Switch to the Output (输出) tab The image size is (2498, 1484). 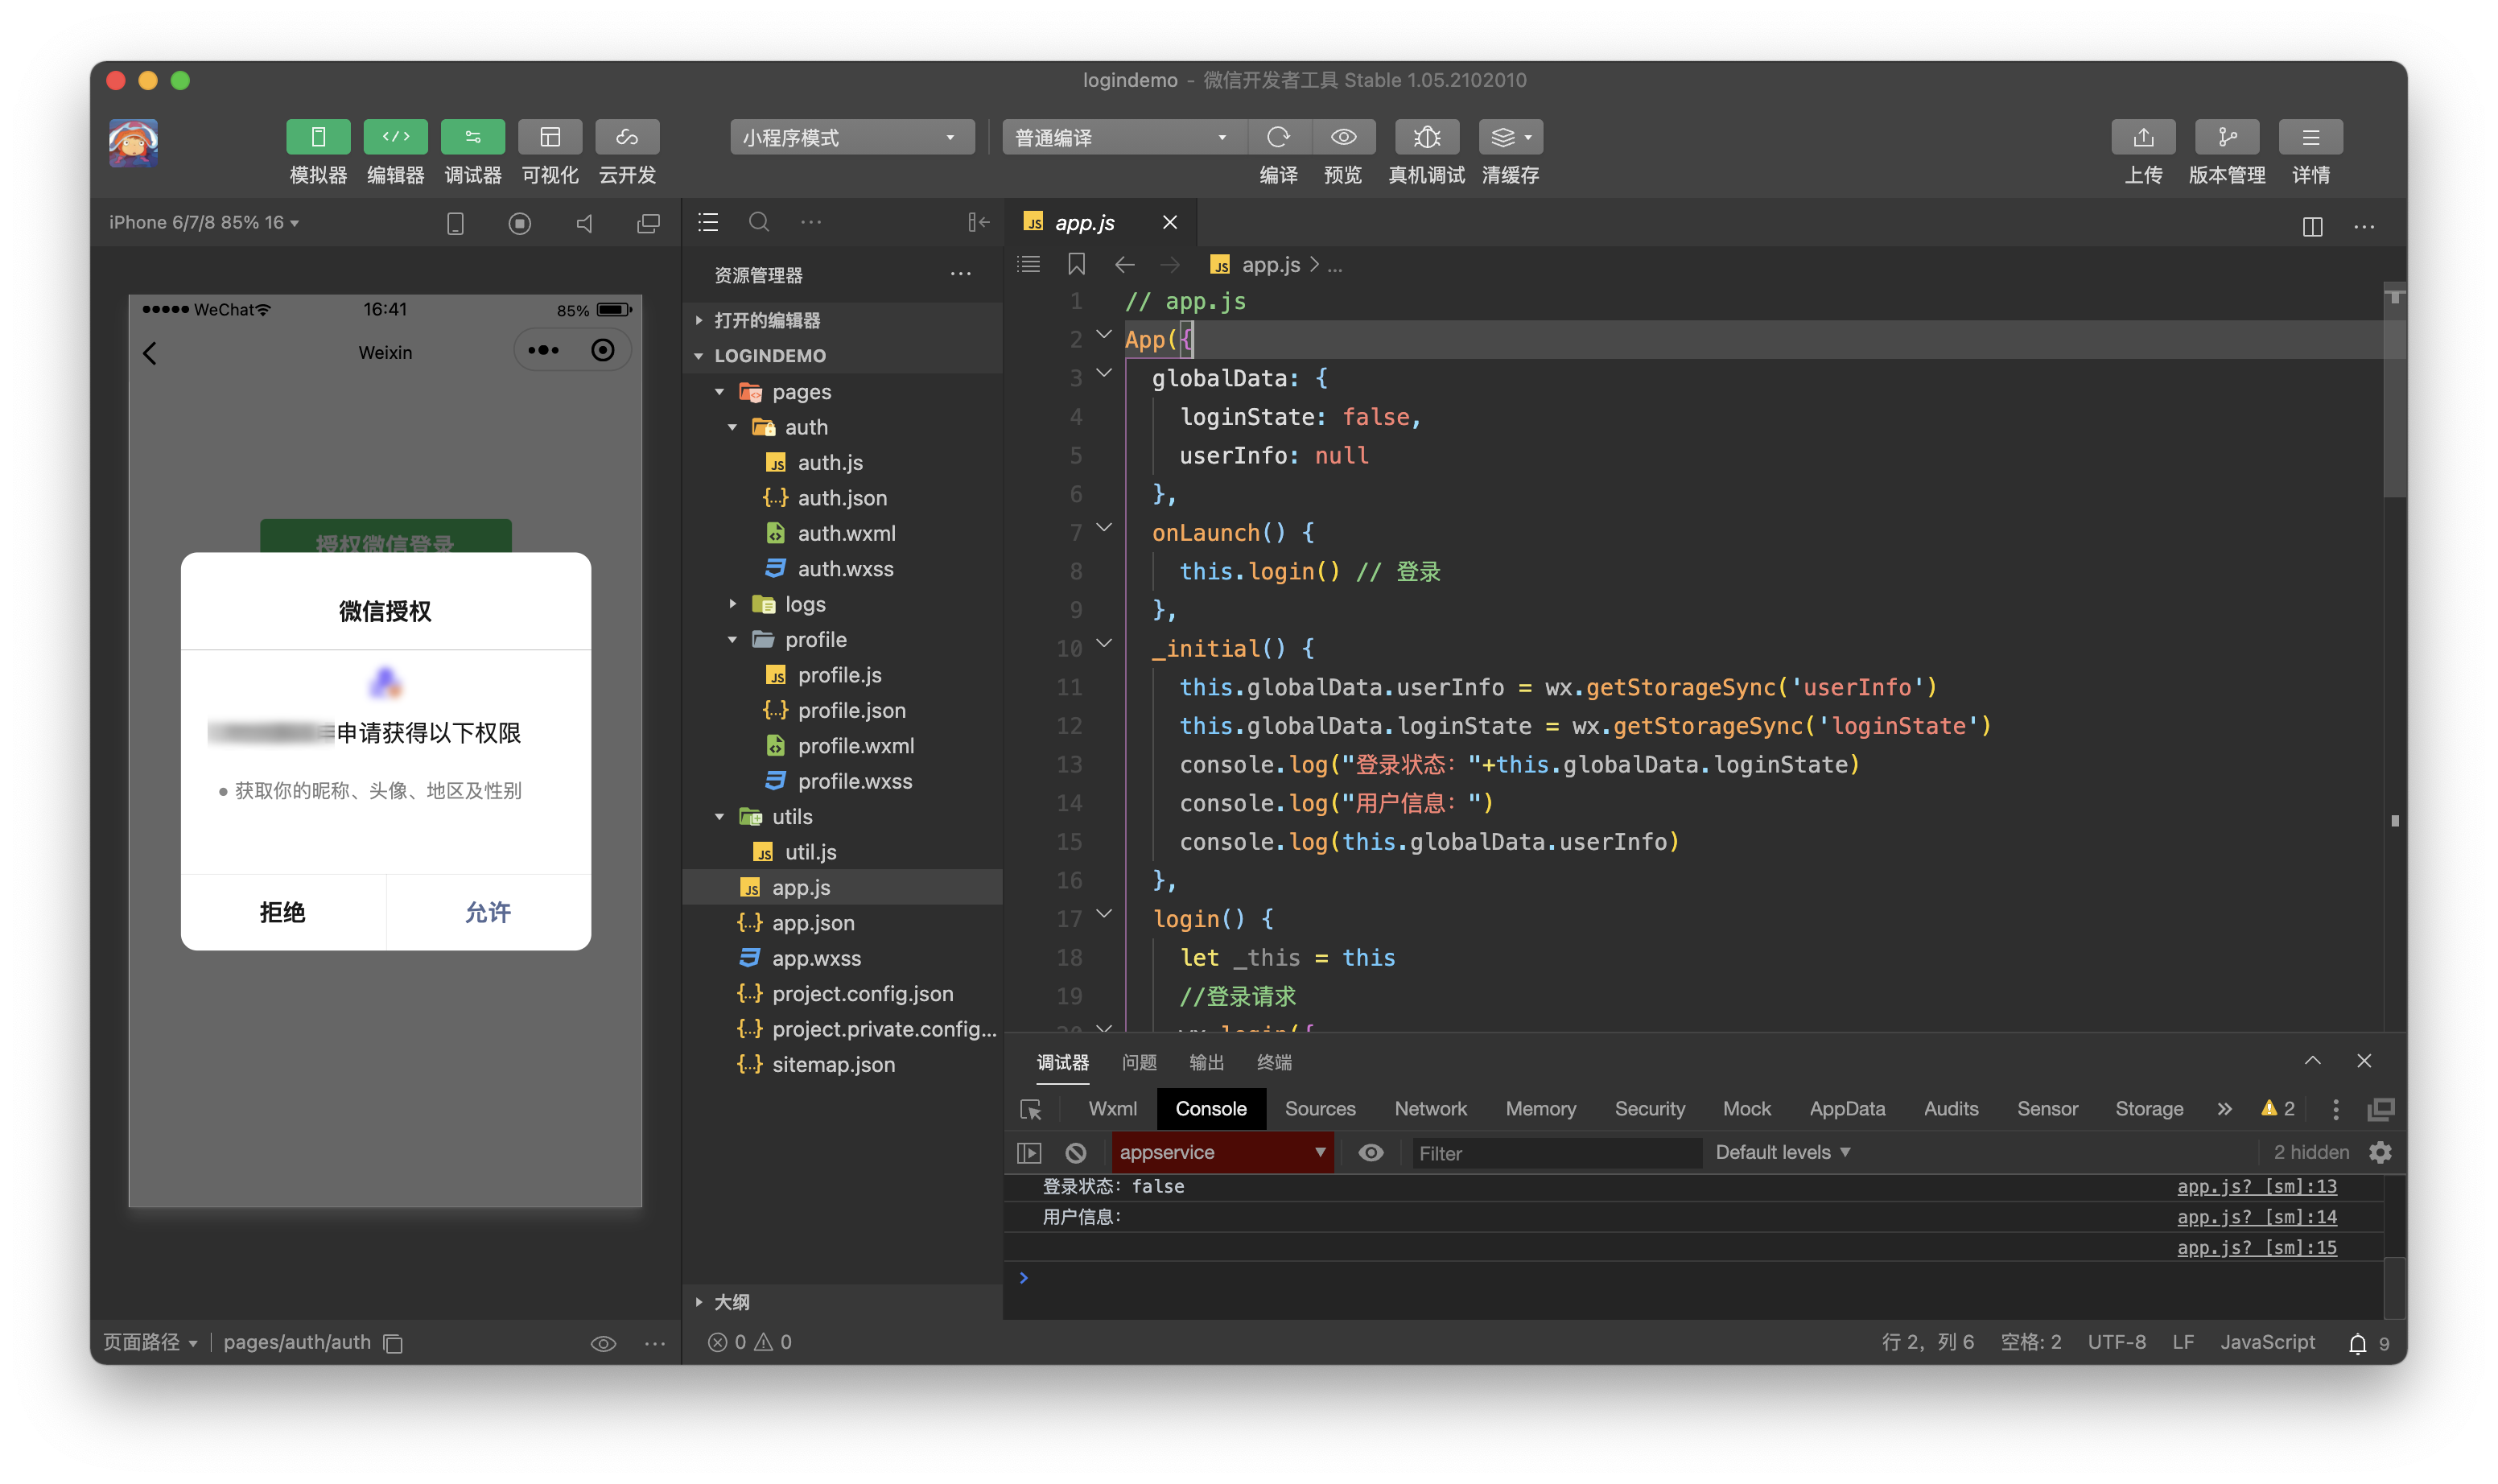(1206, 1062)
